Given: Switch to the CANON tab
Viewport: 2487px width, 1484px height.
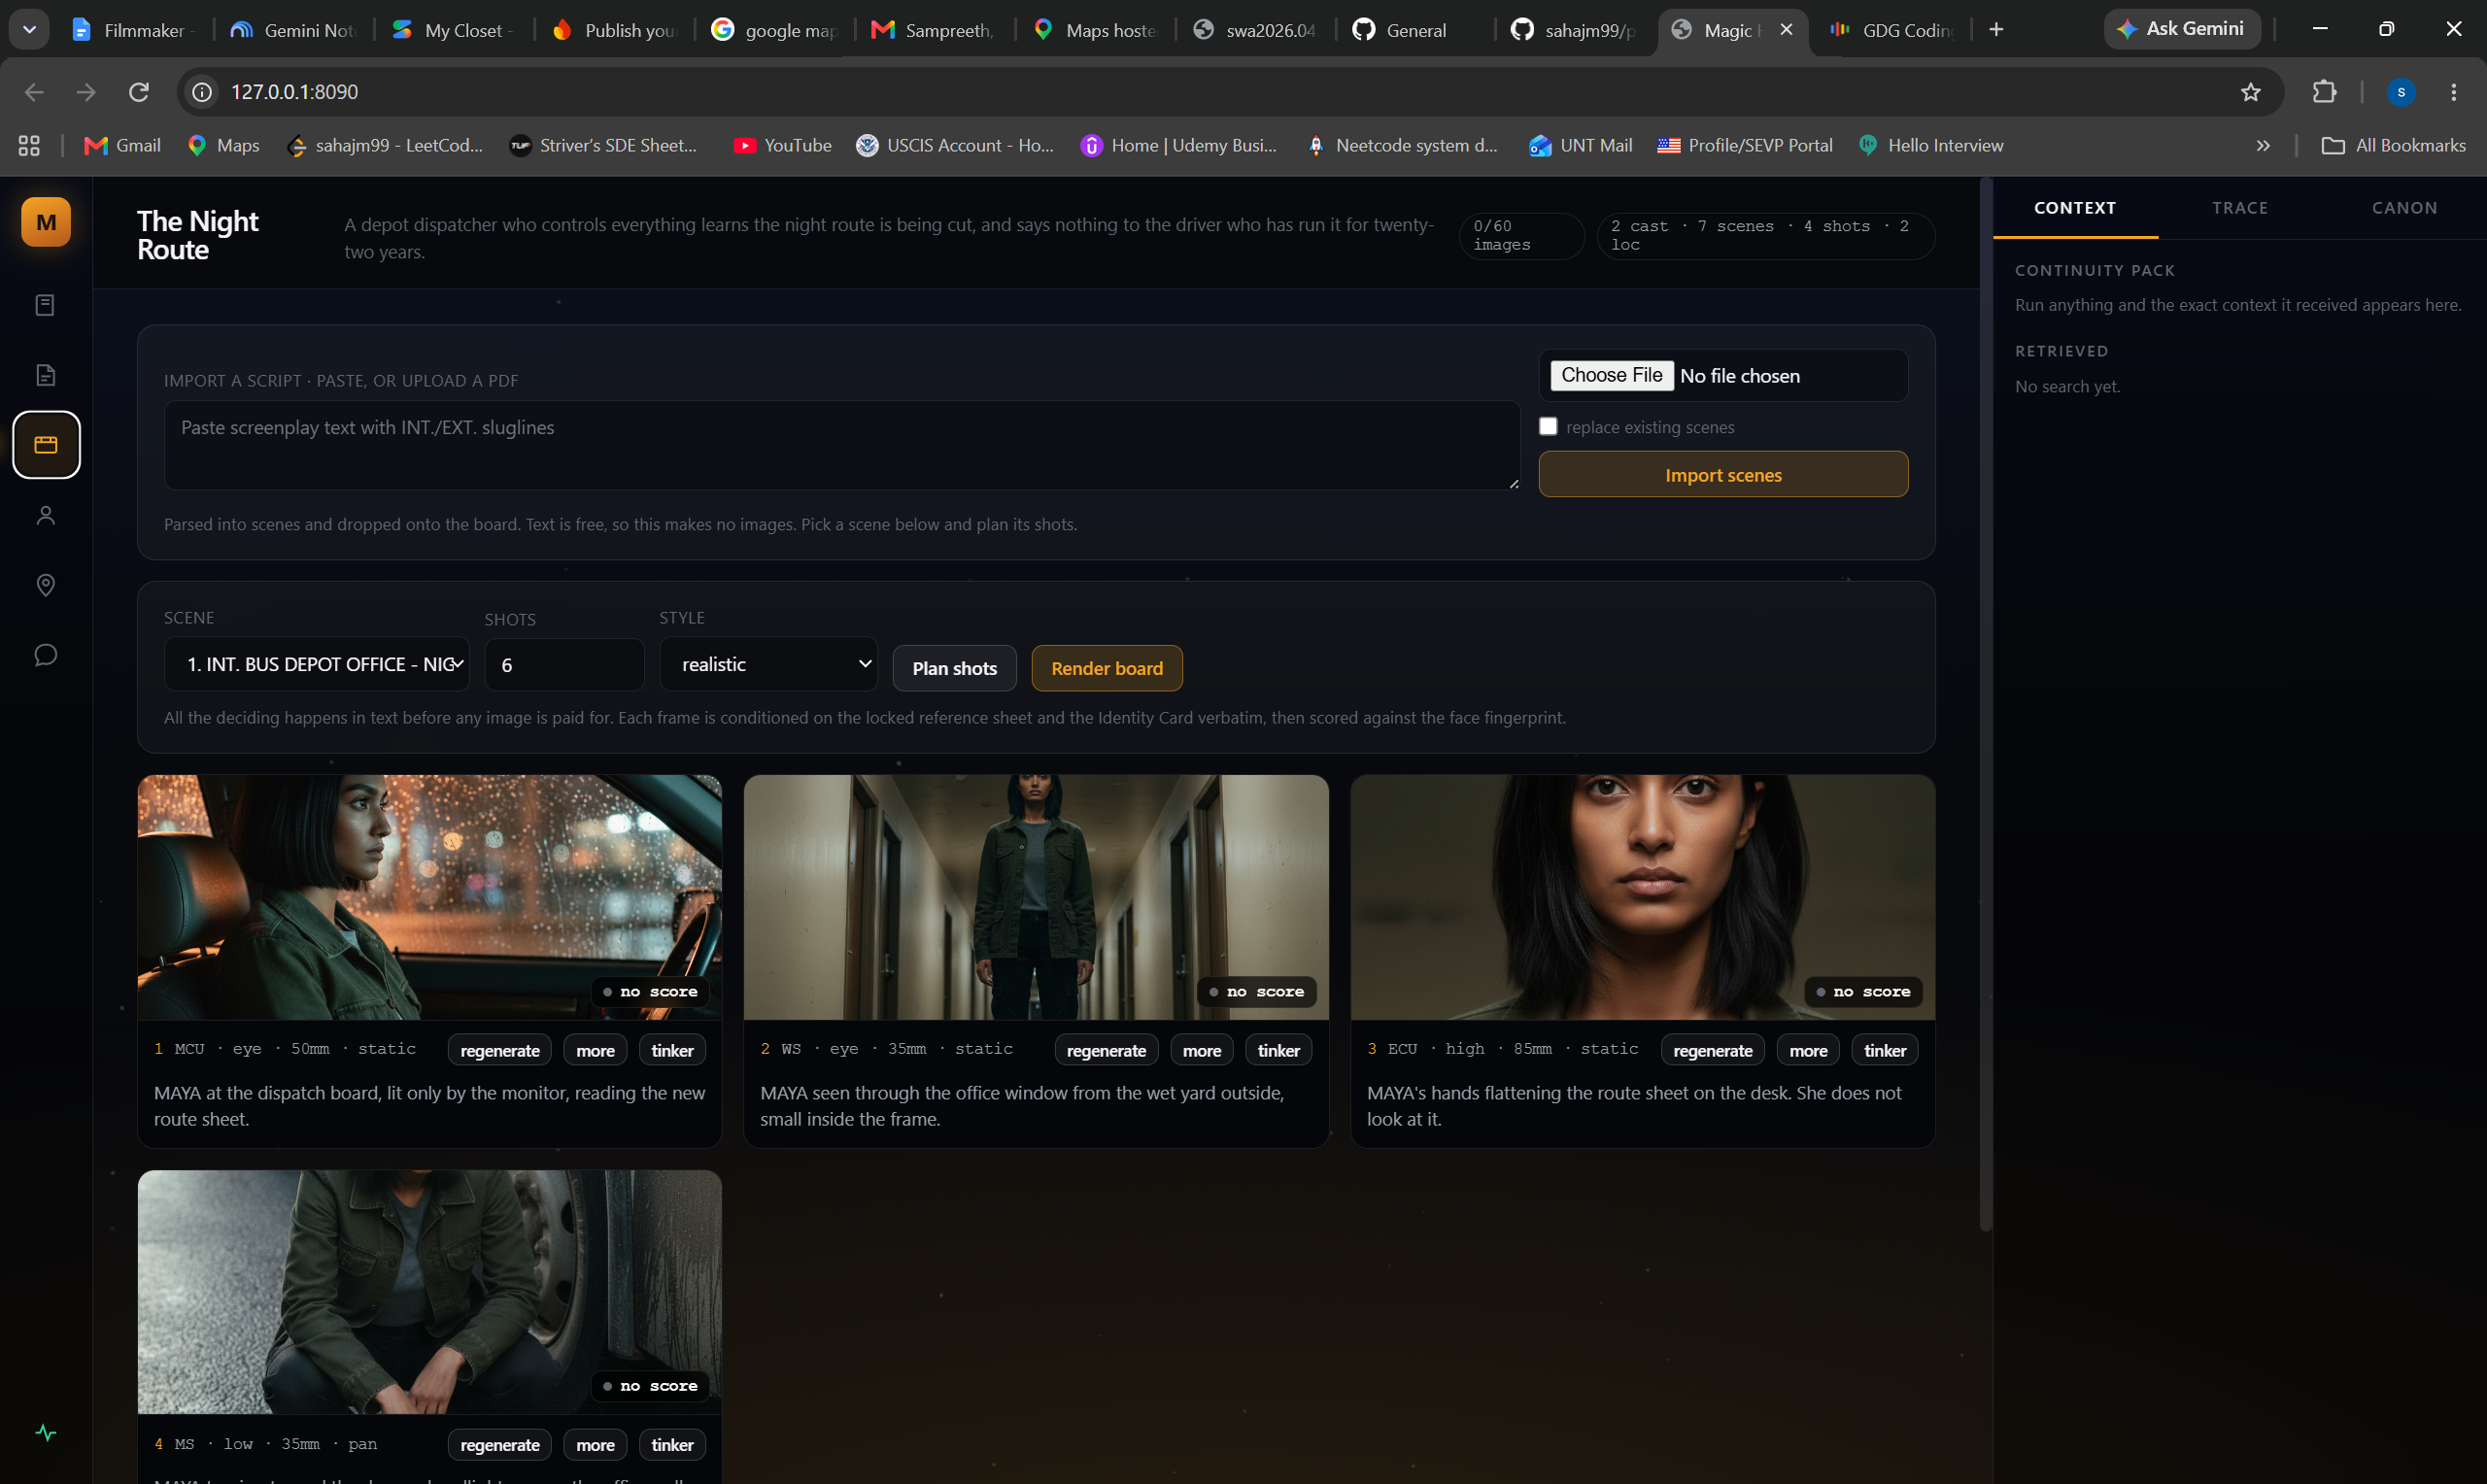Looking at the screenshot, I should point(2404,208).
